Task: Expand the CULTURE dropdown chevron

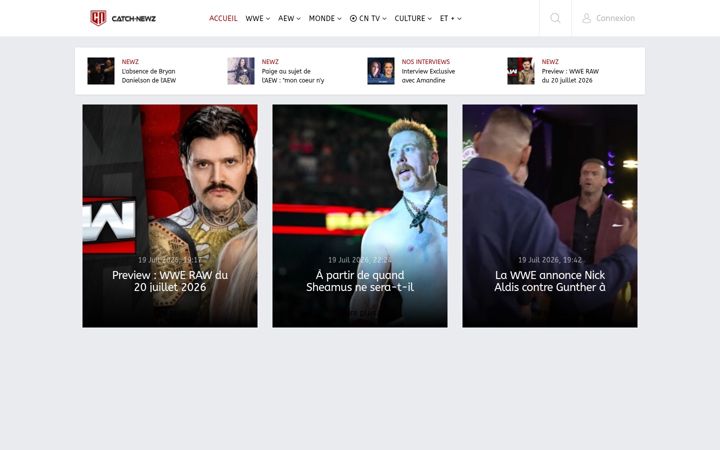Action: [x=430, y=19]
